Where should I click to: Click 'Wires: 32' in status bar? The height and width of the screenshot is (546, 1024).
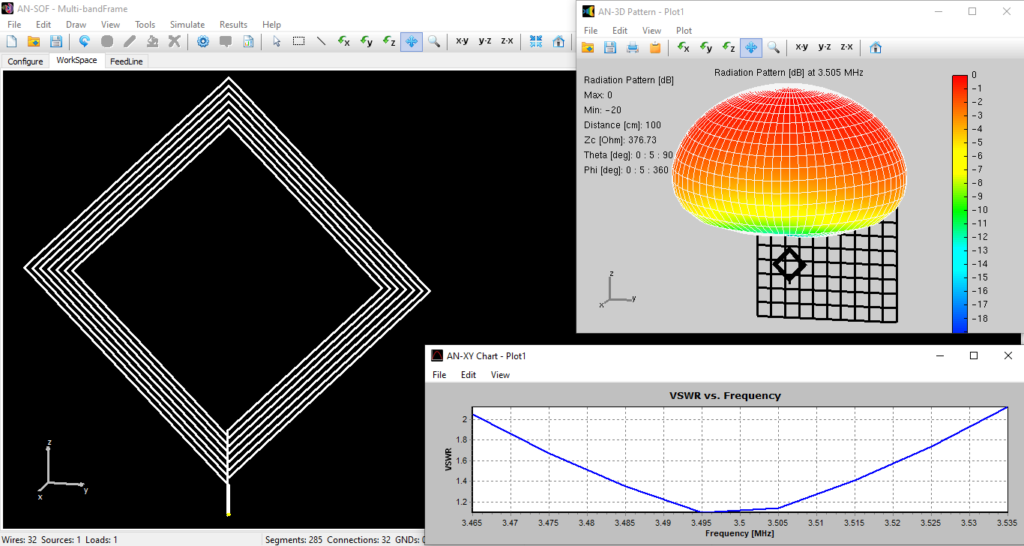coord(19,539)
